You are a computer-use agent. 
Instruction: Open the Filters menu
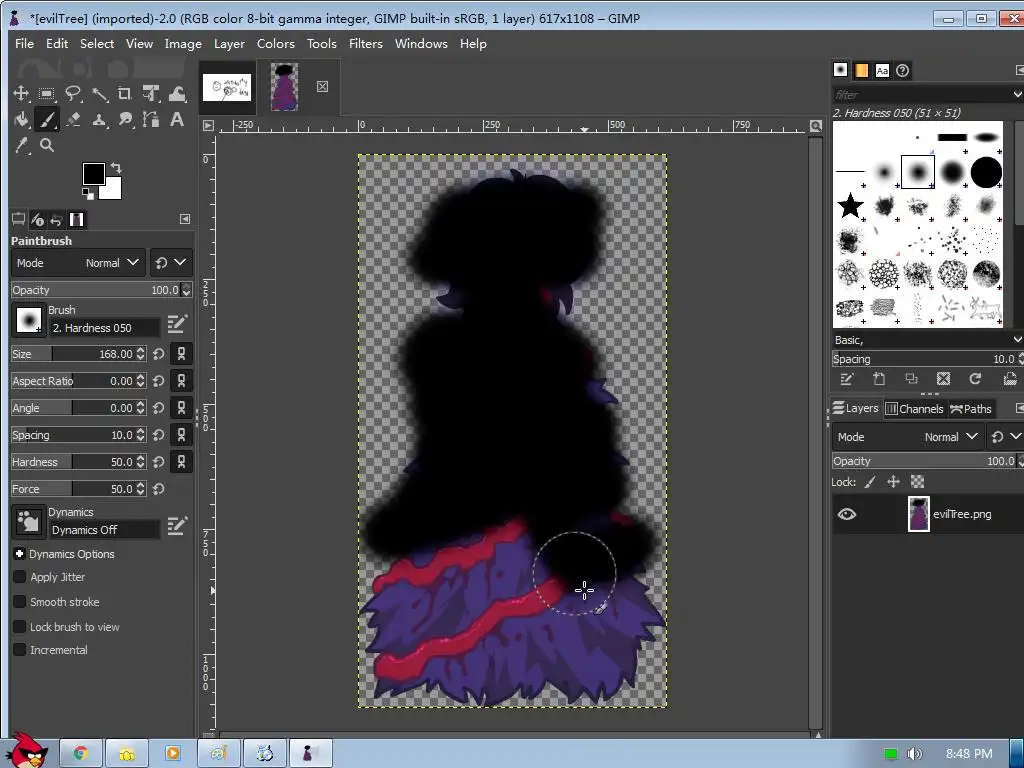366,44
